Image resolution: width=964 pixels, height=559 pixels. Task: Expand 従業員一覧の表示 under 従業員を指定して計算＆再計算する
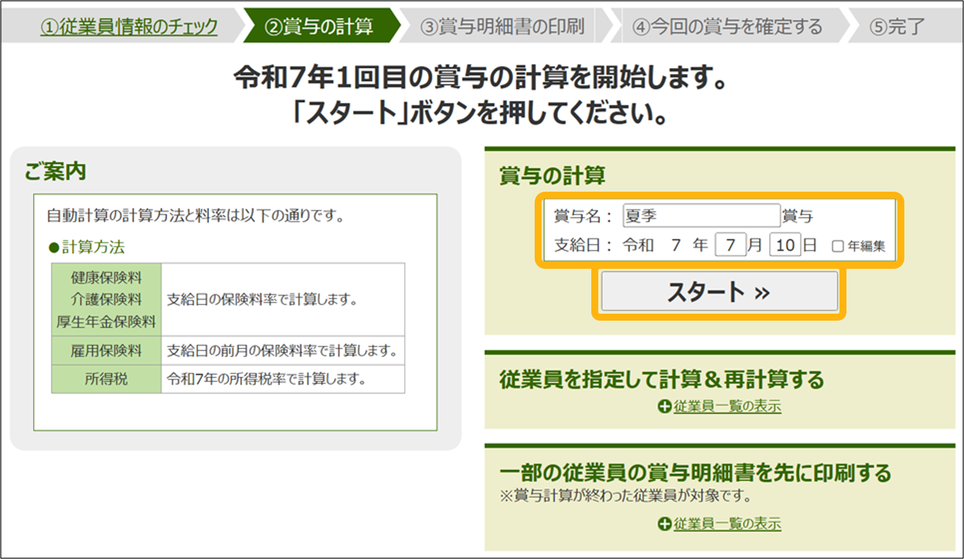click(x=726, y=407)
